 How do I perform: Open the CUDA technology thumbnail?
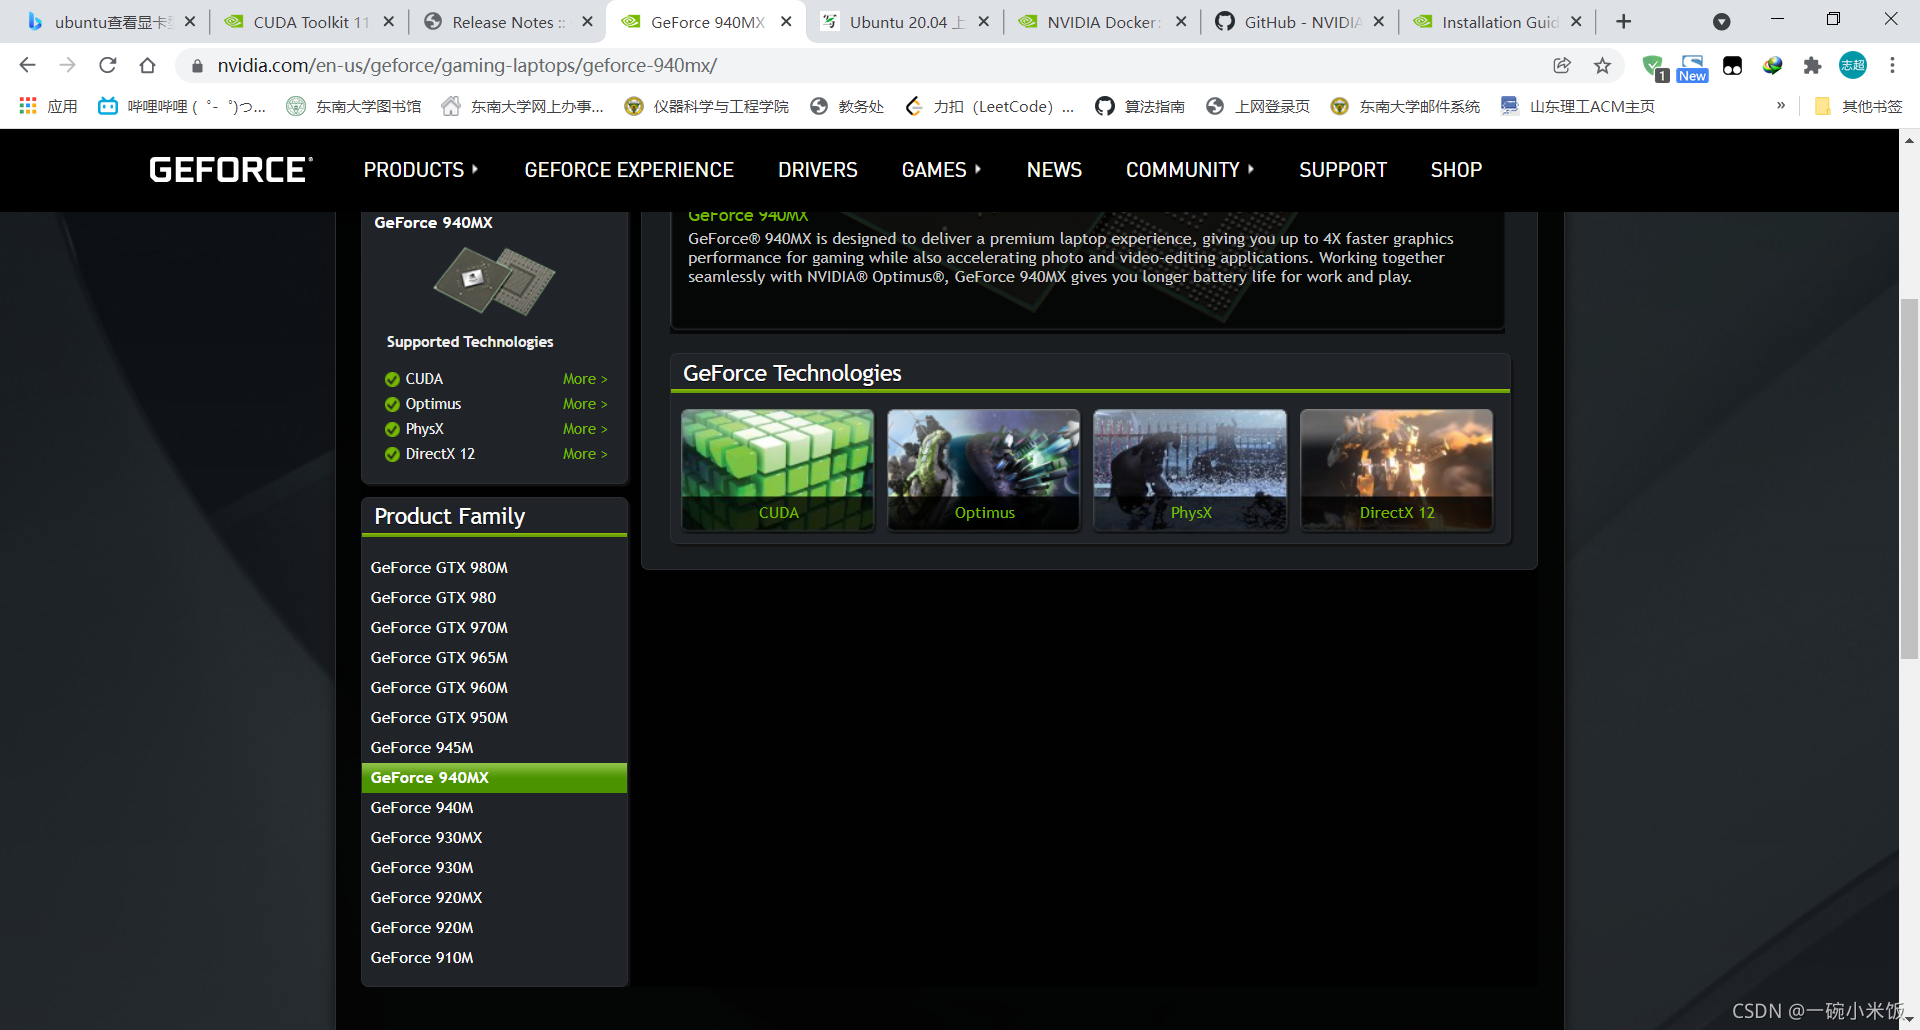(778, 469)
